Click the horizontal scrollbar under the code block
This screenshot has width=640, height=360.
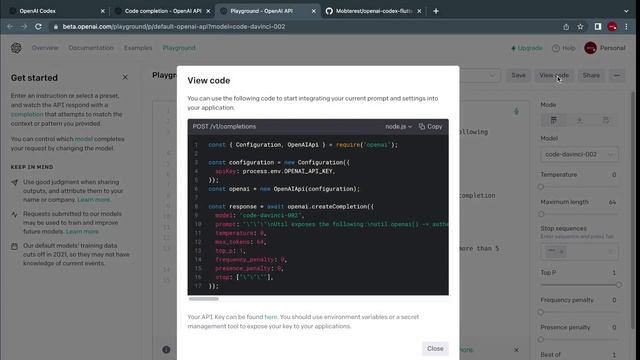click(204, 299)
